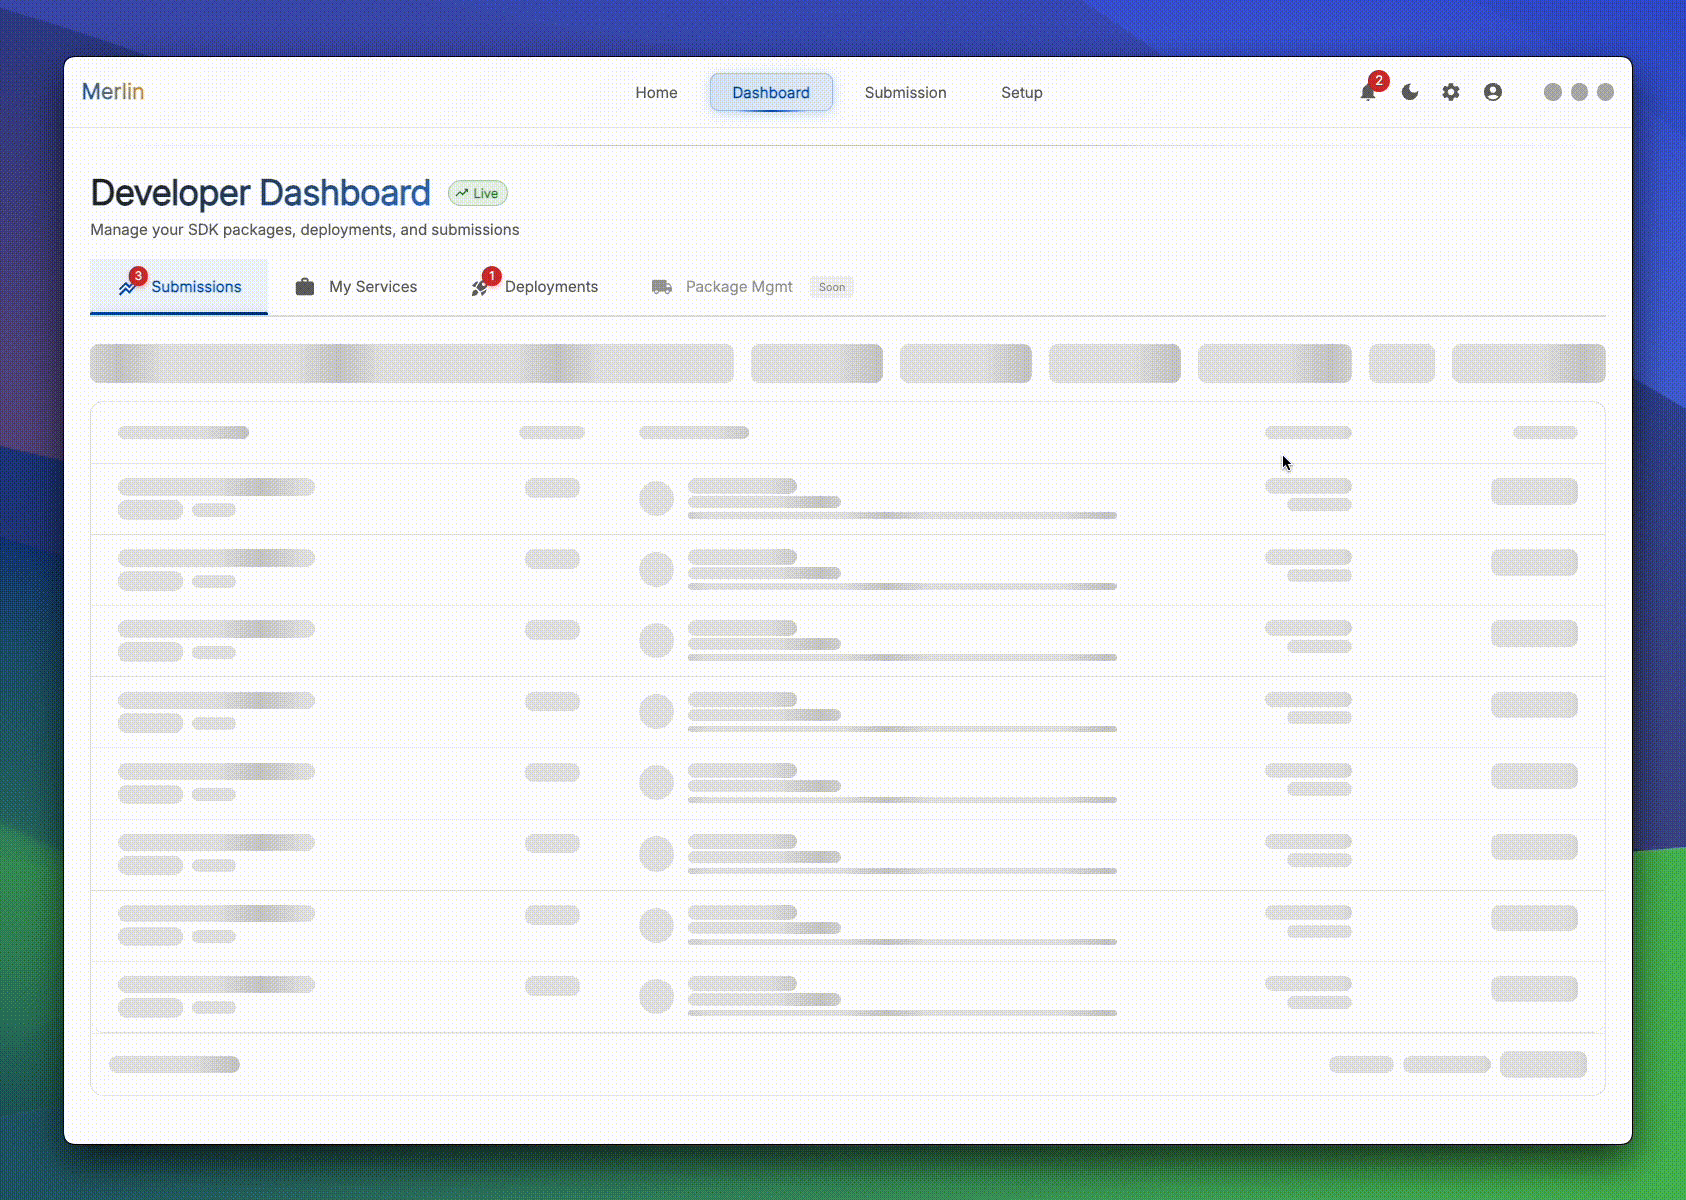1686x1200 pixels.
Task: Click the Soon badge beside Package Mgmt
Action: tap(832, 287)
